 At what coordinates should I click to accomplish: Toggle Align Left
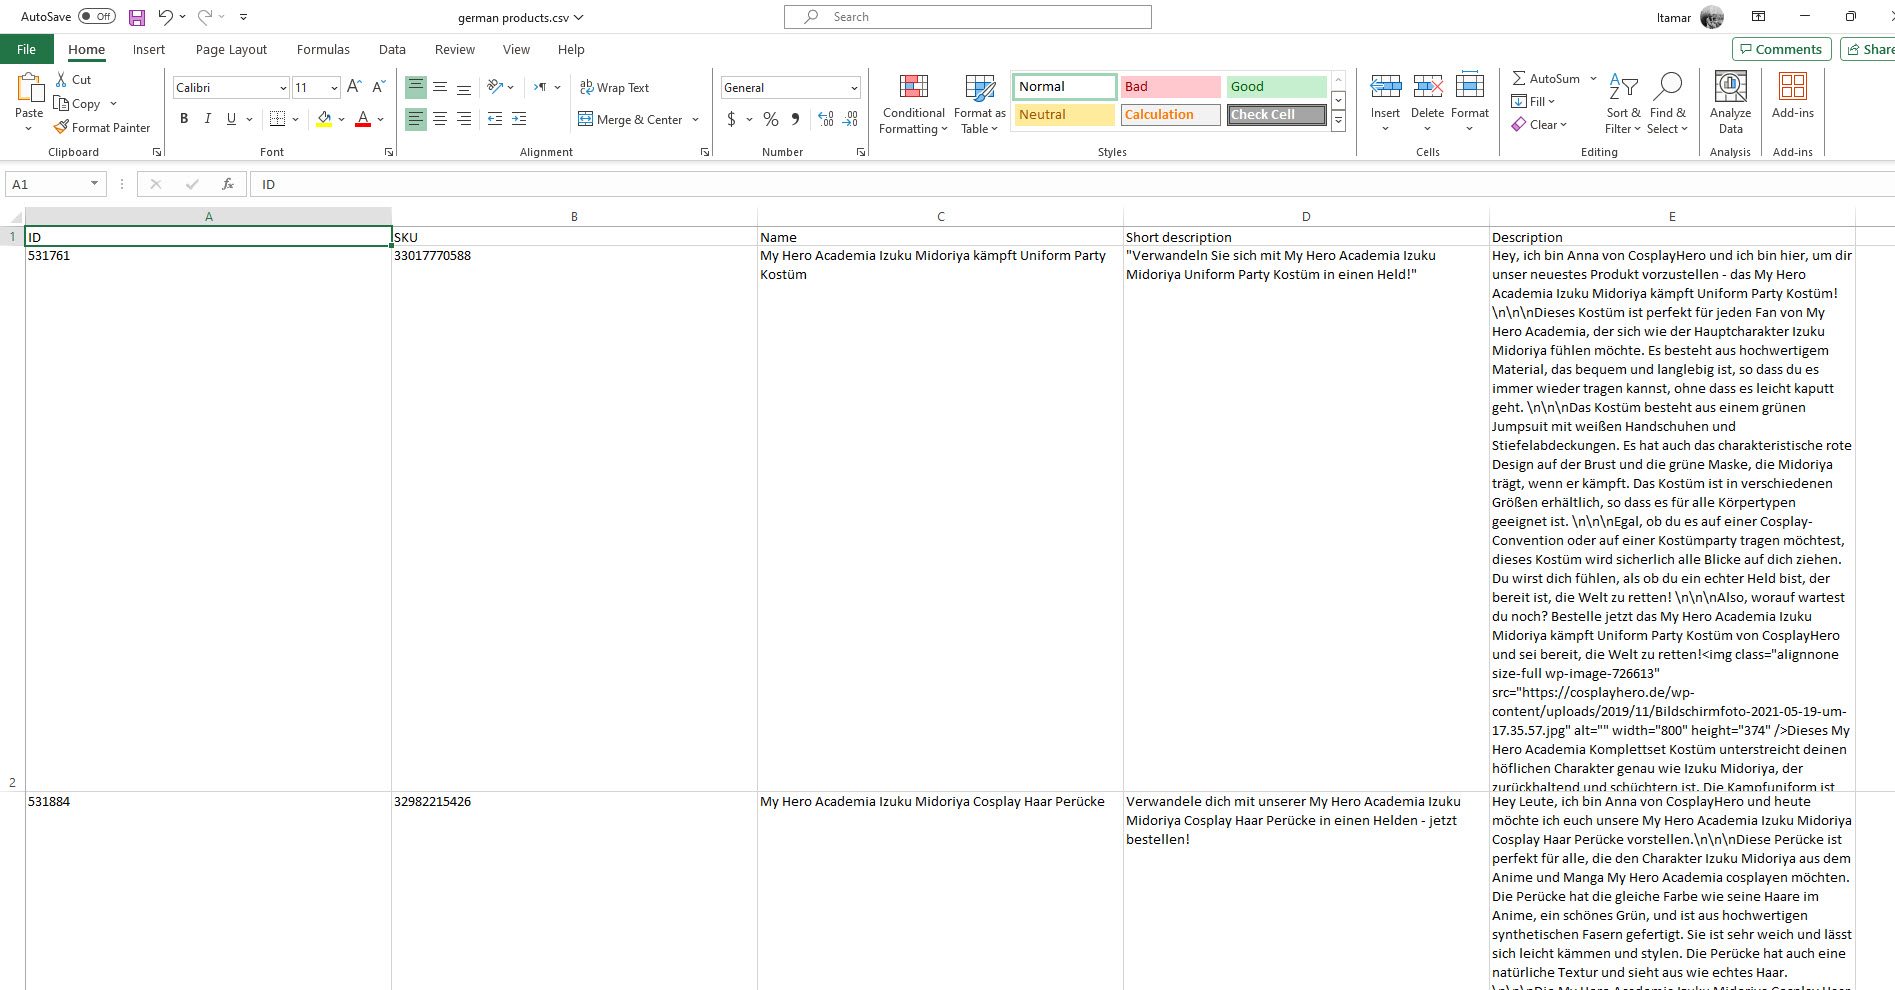click(x=416, y=119)
